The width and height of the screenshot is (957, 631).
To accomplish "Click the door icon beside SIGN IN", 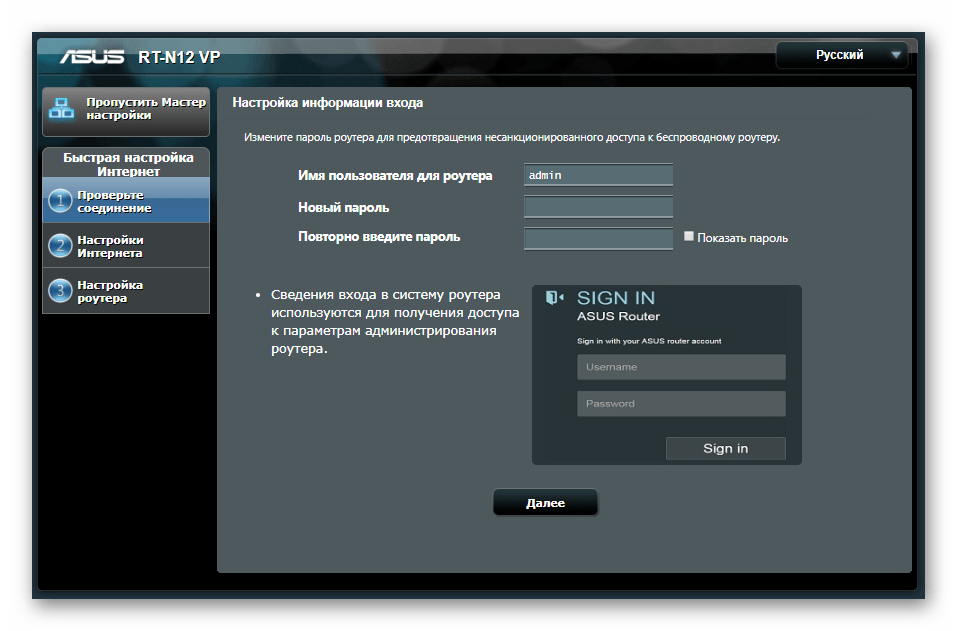I will [554, 298].
